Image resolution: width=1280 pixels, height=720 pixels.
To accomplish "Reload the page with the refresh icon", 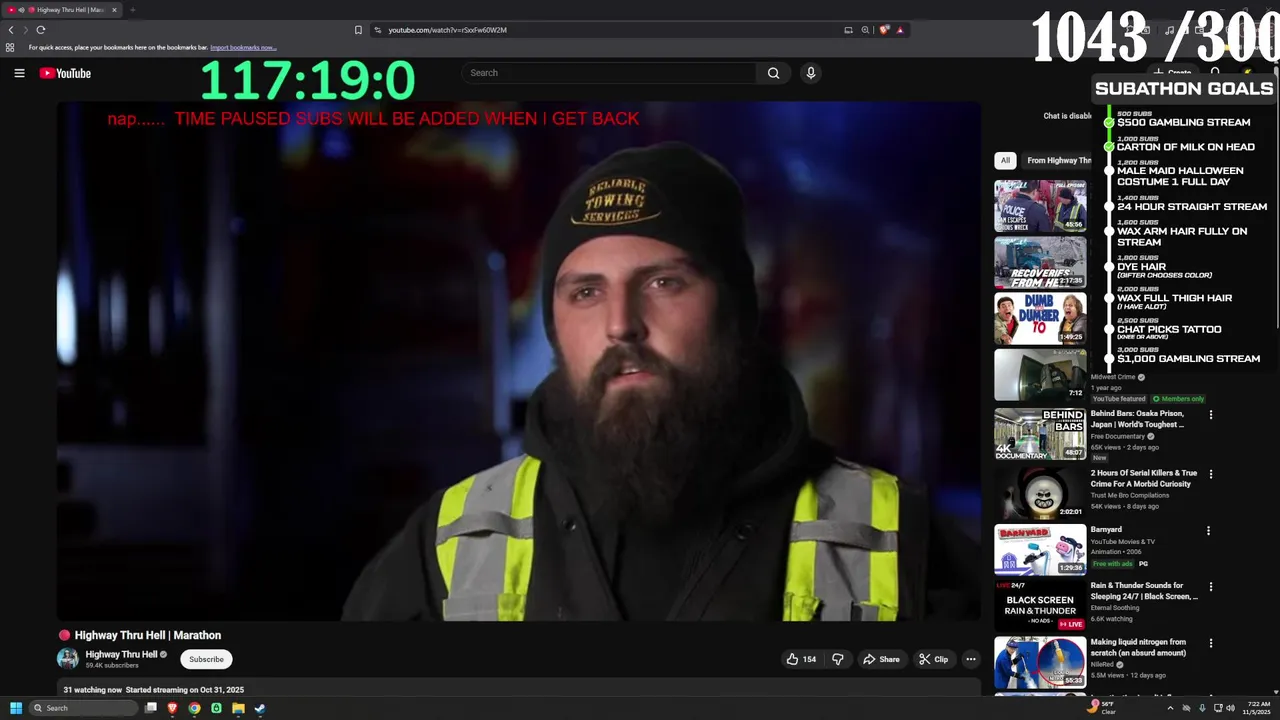I will click(41, 30).
